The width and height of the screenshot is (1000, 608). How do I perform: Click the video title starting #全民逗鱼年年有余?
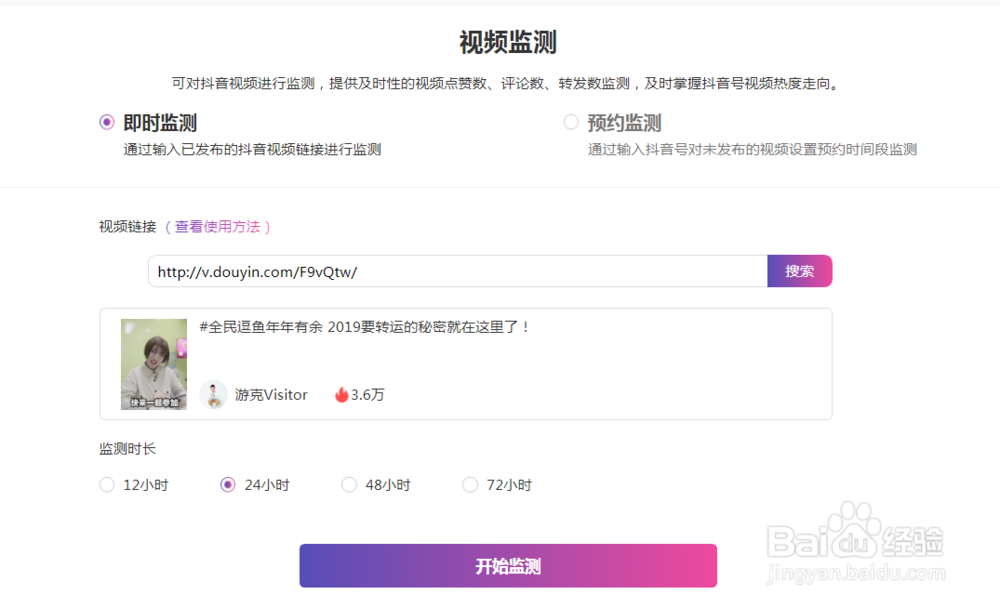[x=364, y=327]
